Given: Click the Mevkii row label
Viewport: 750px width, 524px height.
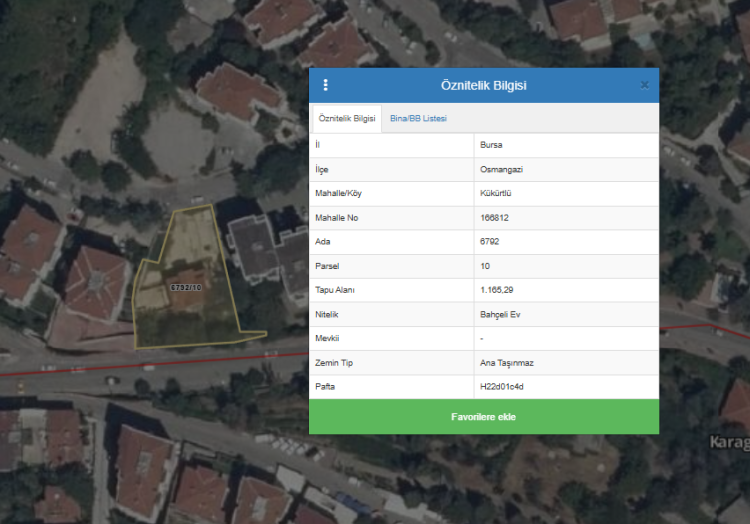Looking at the screenshot, I should pos(327,338).
